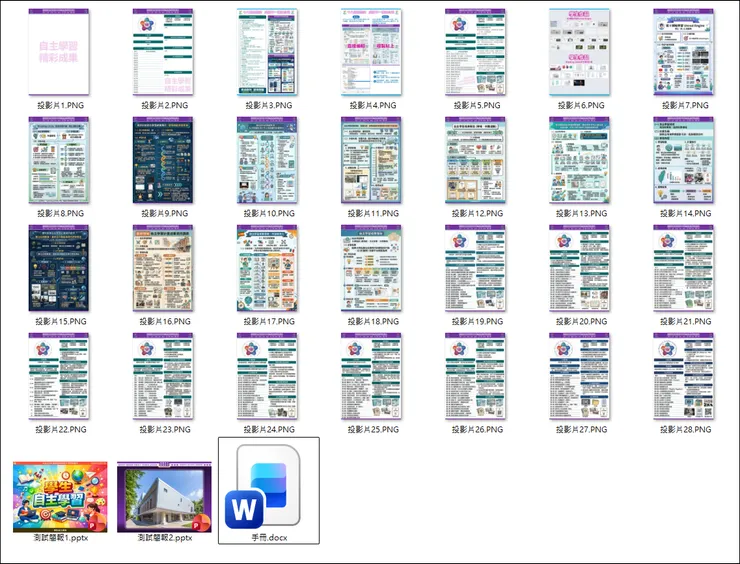Viewport: 740px width, 564px height.
Task: Select the 投影片21.PNG thumbnail
Action: 684,268
